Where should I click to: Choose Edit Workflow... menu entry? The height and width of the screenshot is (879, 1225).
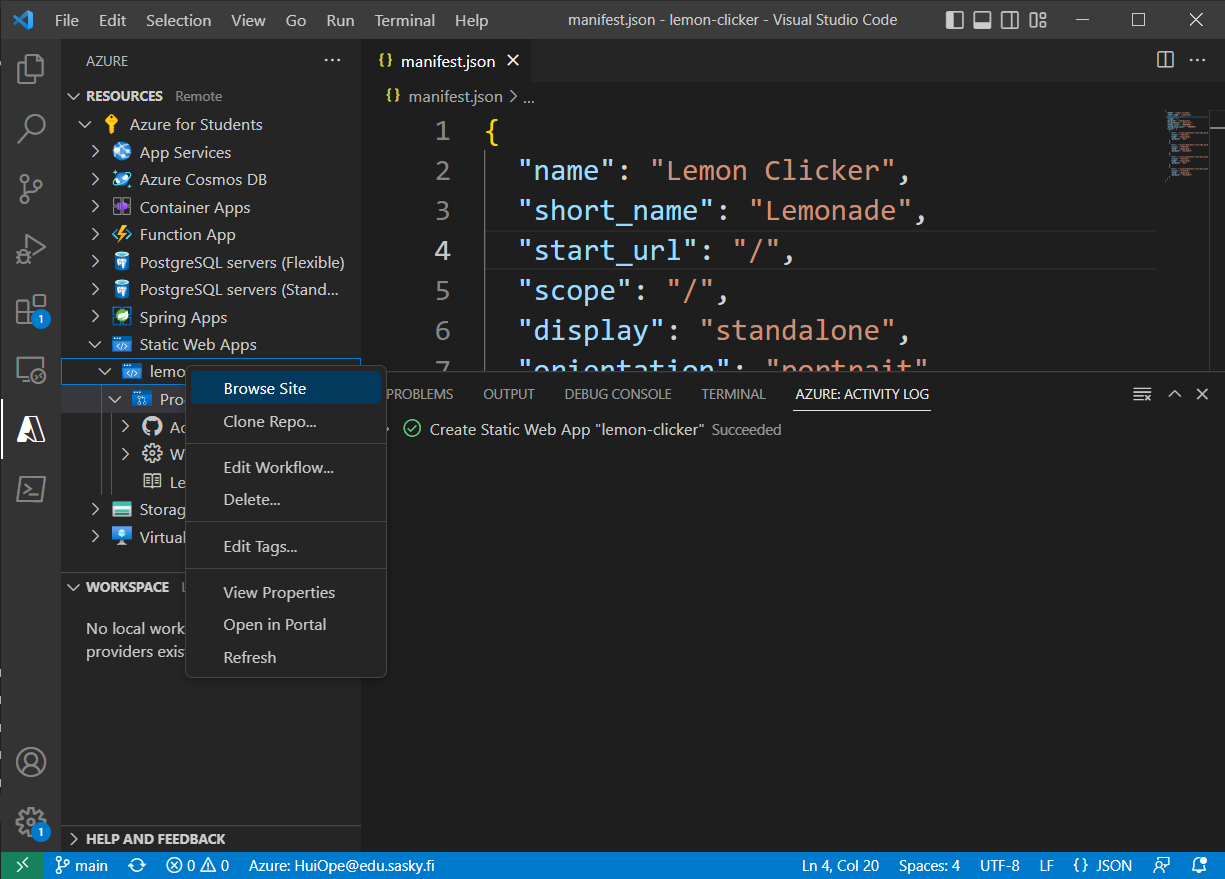(284, 467)
